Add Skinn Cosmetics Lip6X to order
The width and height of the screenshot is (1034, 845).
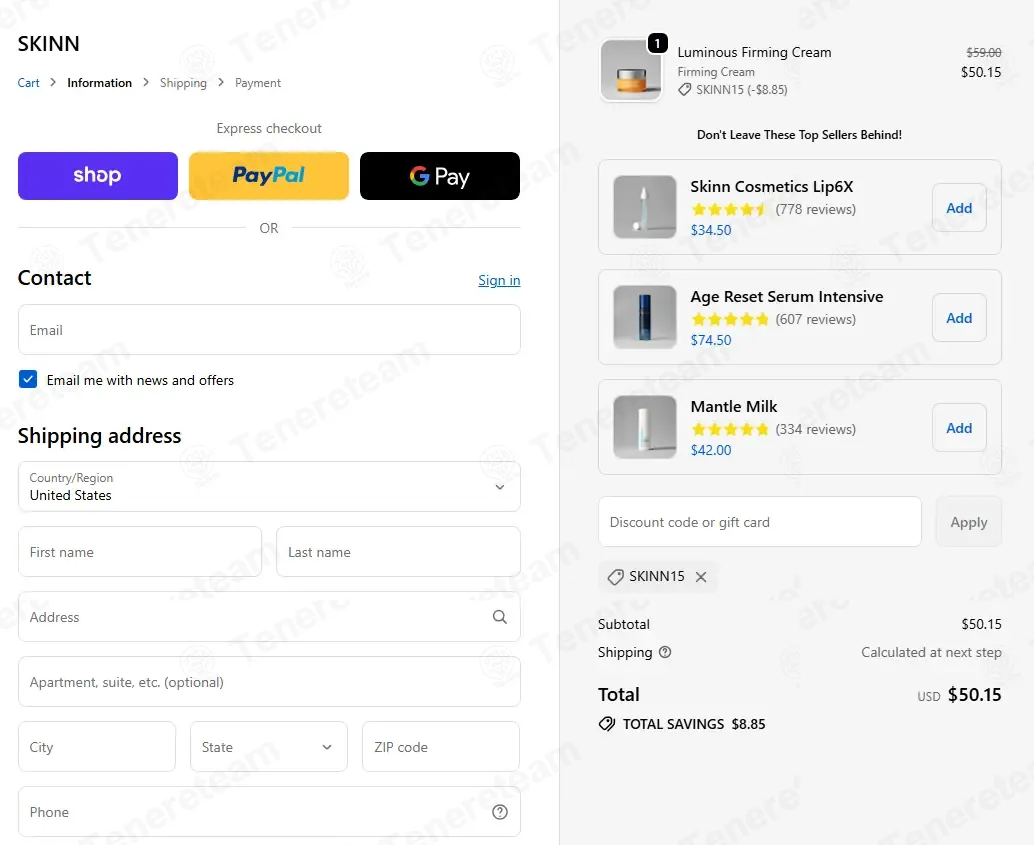[x=959, y=208]
